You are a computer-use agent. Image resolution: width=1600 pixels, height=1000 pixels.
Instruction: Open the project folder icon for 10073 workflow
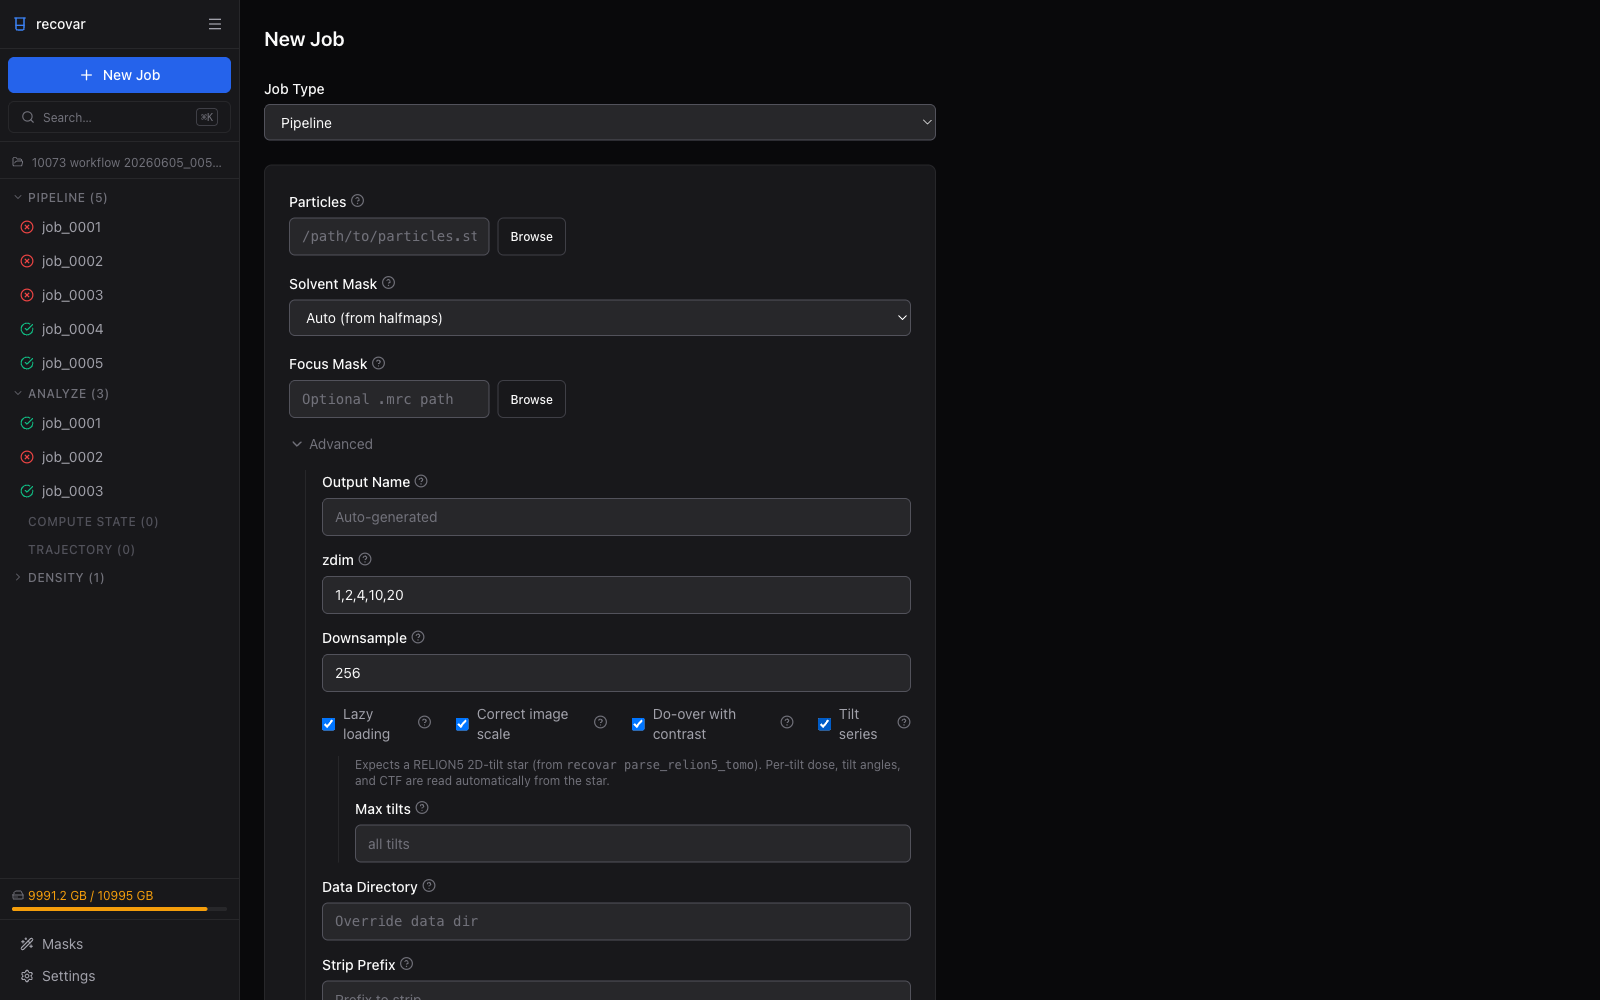coord(18,162)
